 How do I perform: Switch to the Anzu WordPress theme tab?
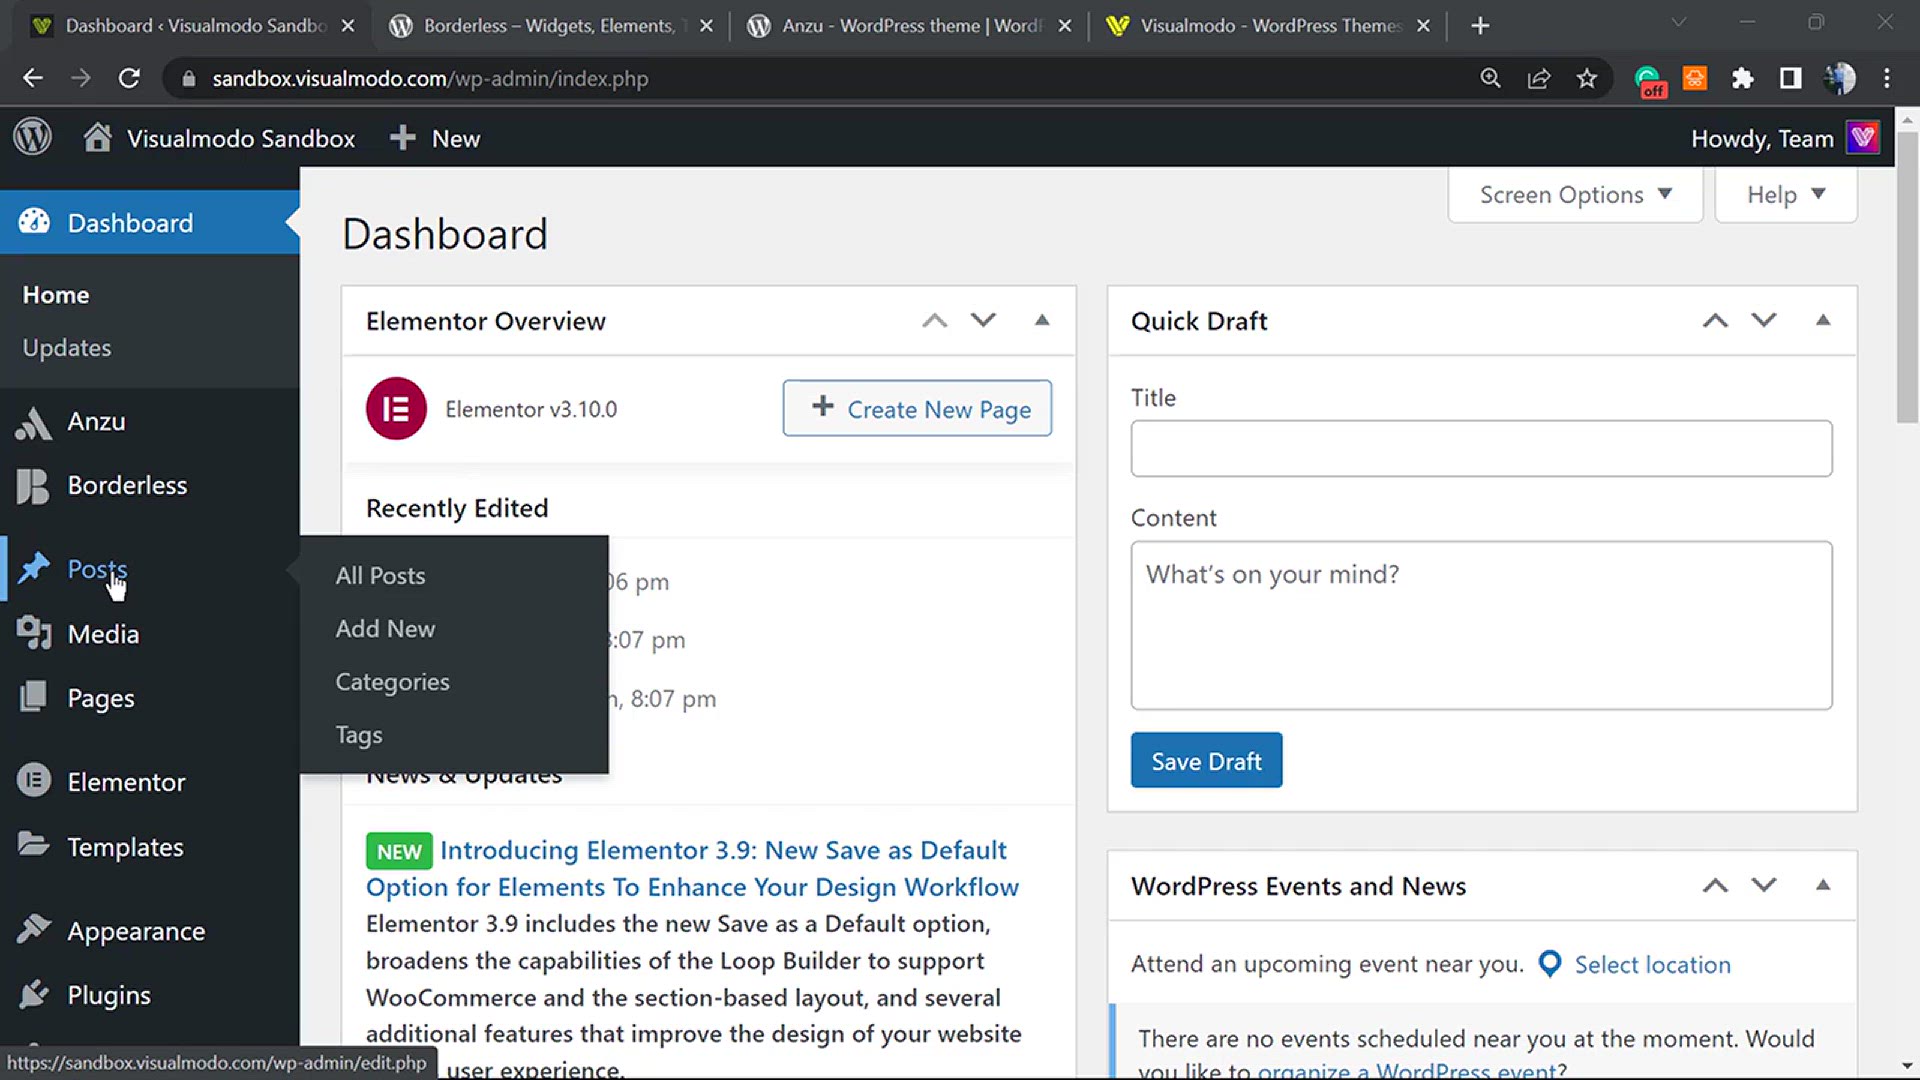point(908,26)
